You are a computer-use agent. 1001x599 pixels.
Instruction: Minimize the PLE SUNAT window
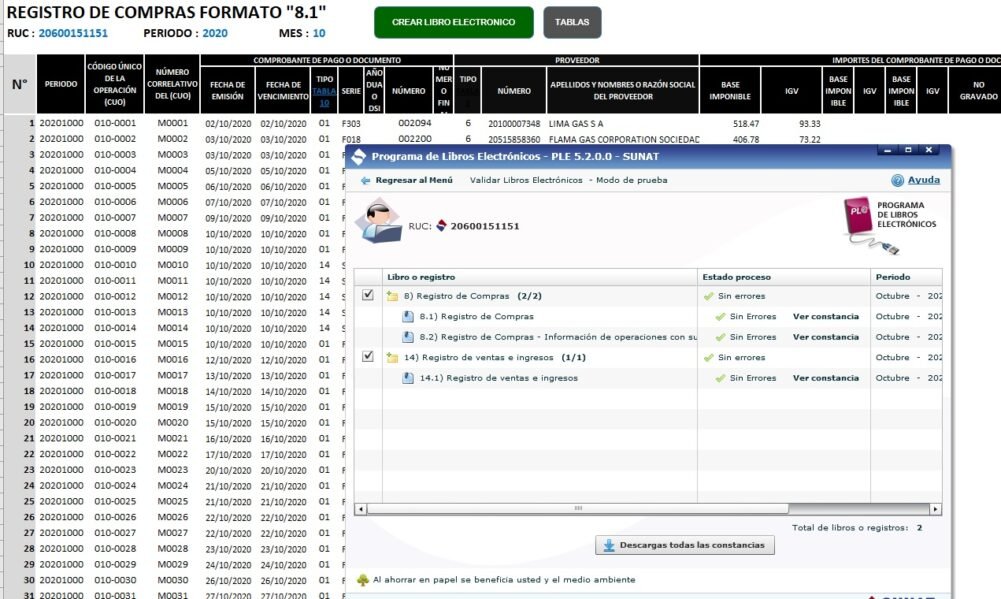tap(887, 150)
